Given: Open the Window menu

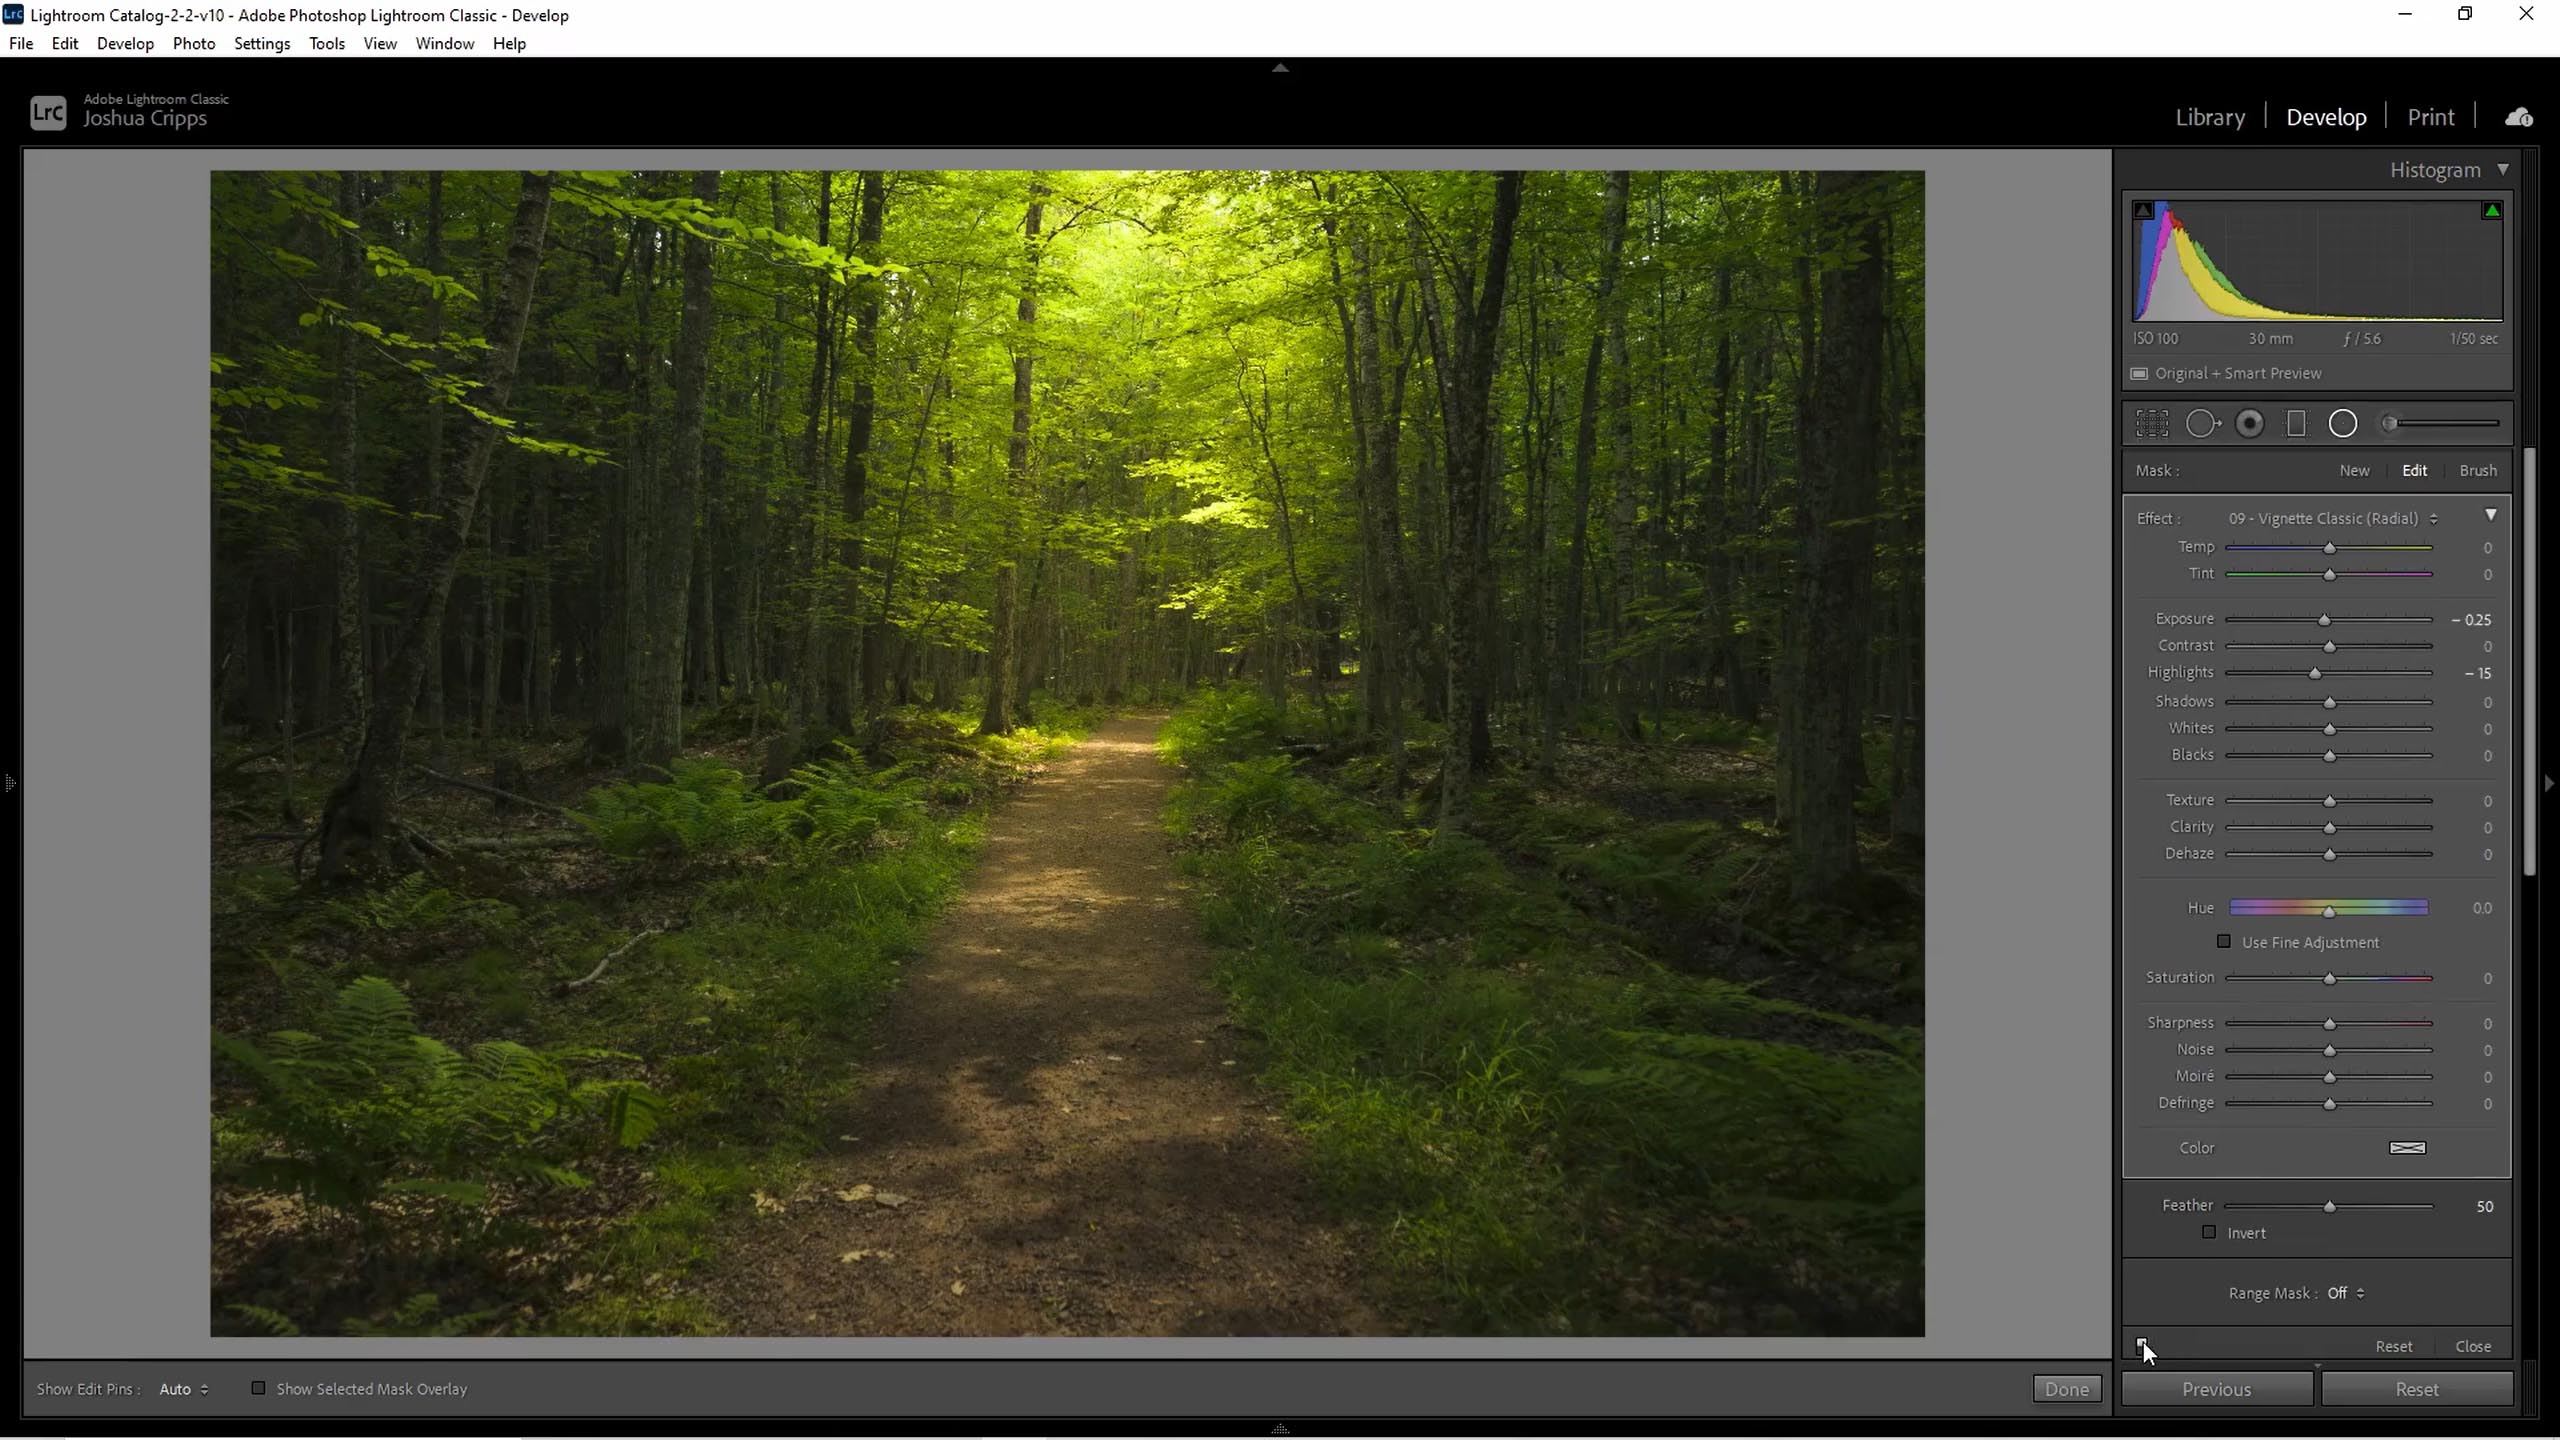Looking at the screenshot, I should 445,44.
